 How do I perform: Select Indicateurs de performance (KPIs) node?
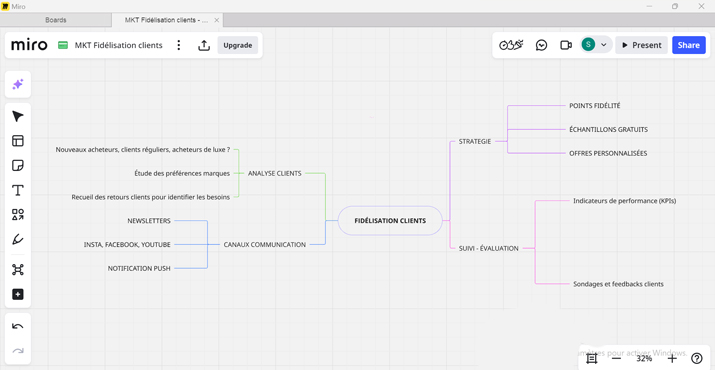coord(624,201)
